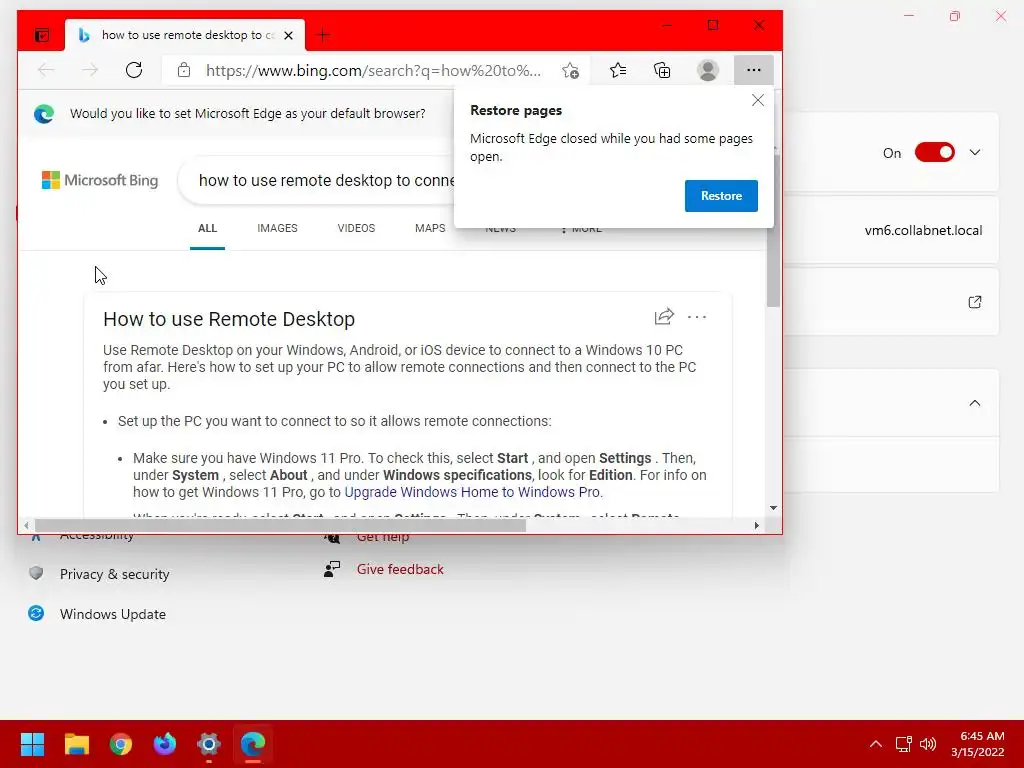Open the Windows Start menu
The height and width of the screenshot is (768, 1024).
[32, 744]
